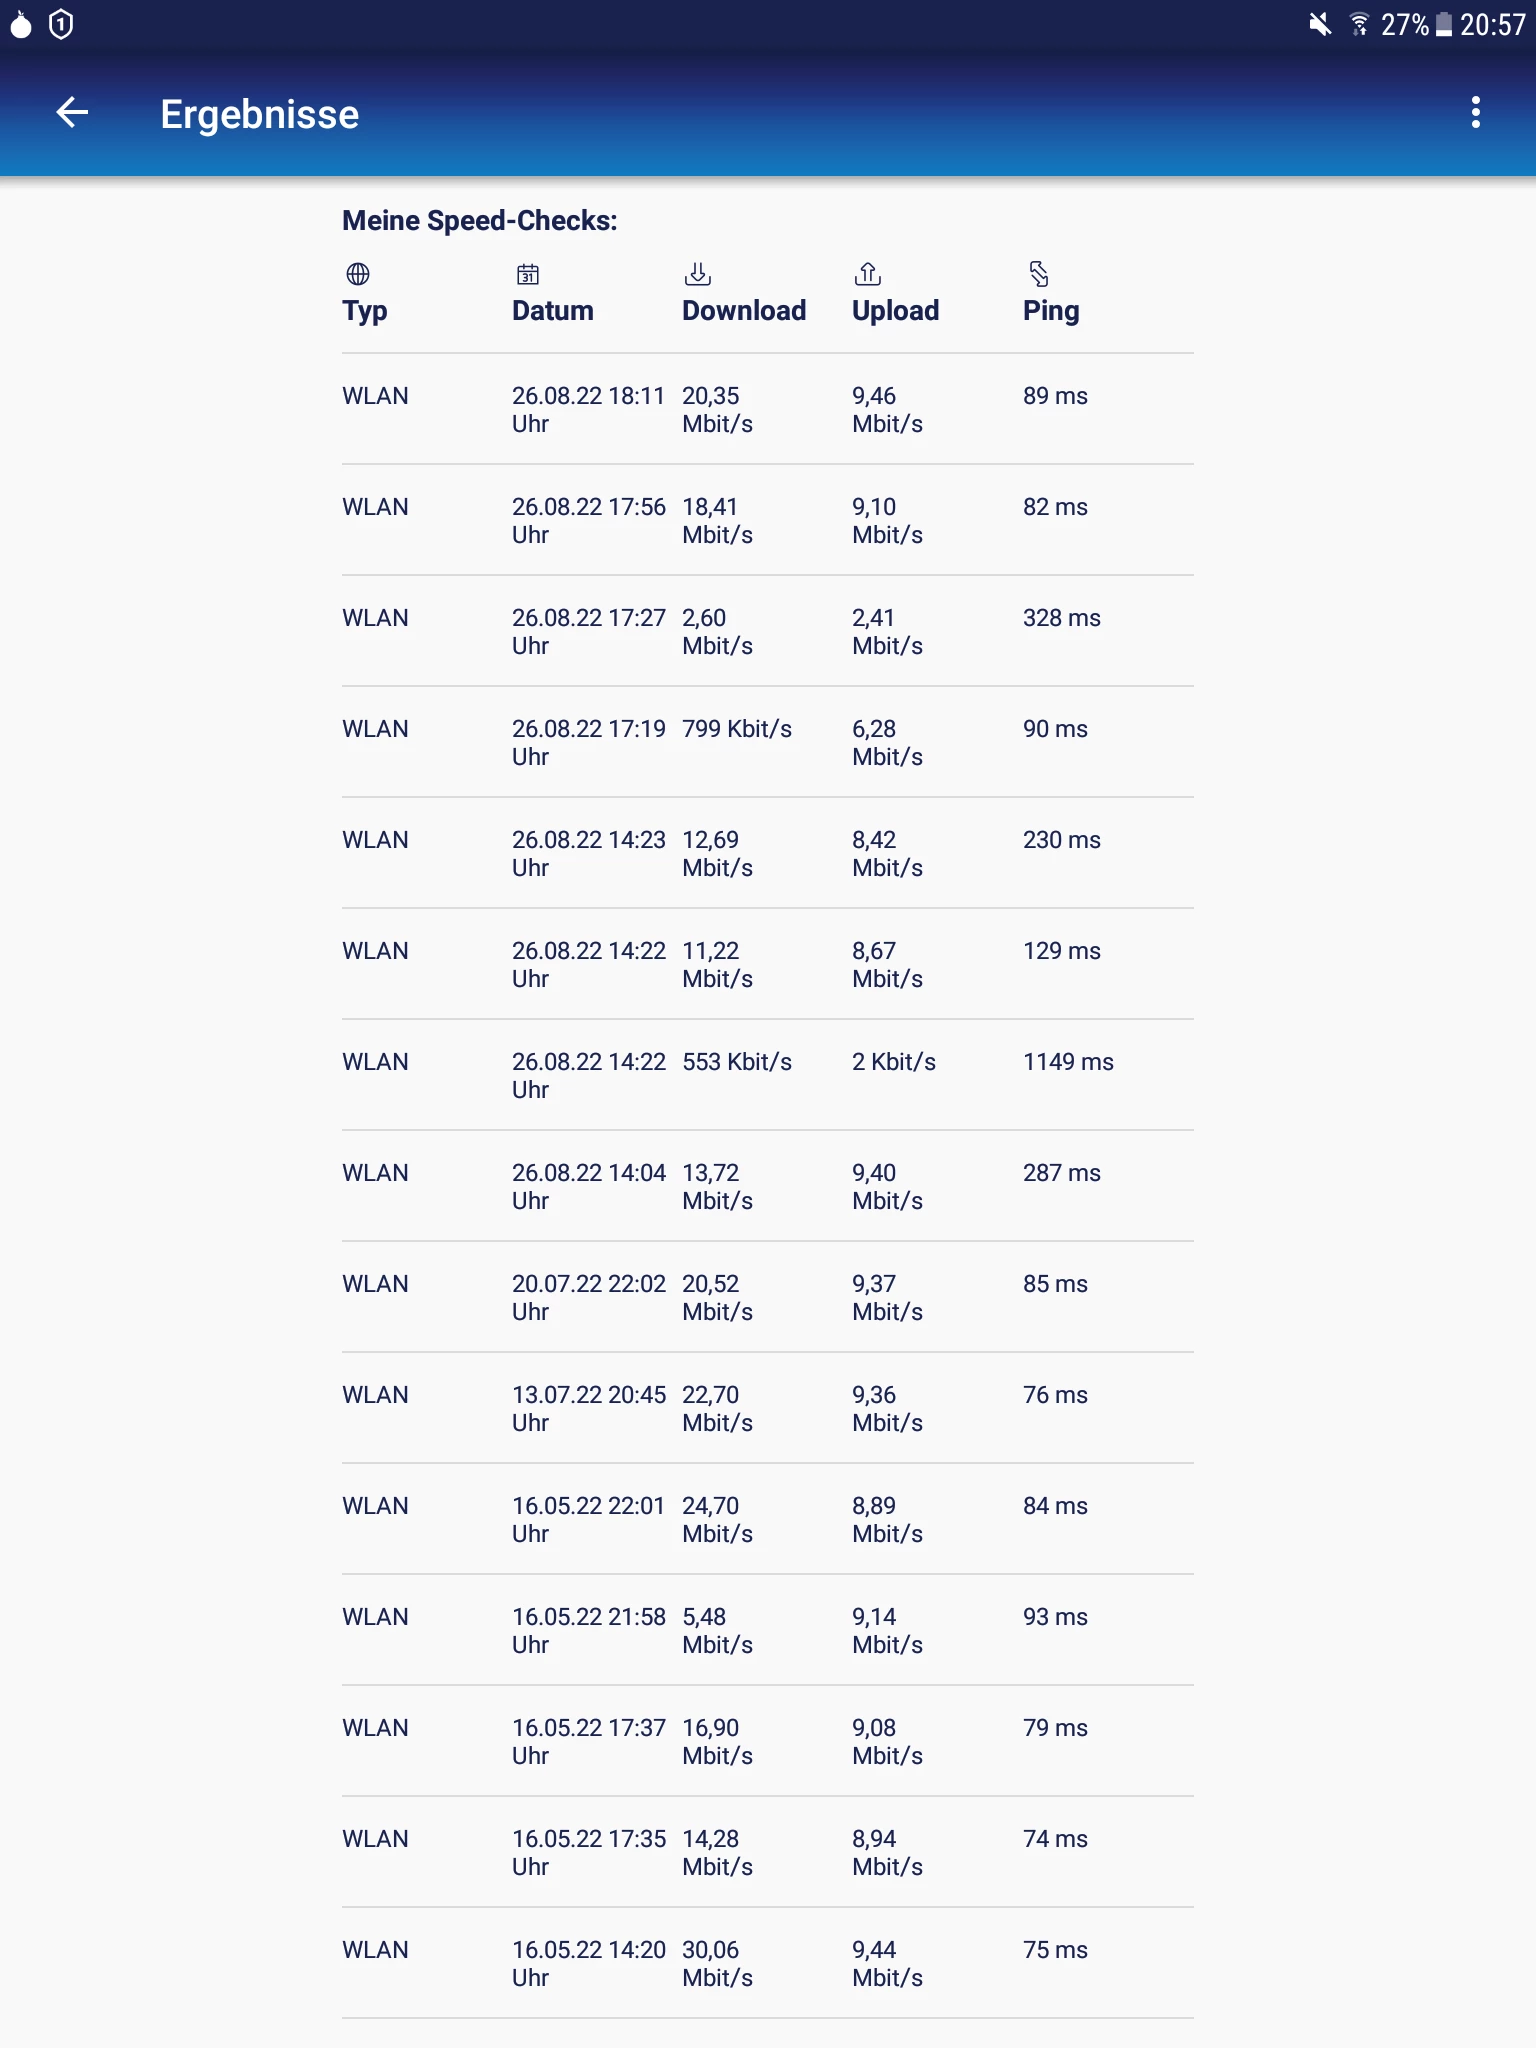Tap the Download column header
1536x2048 pixels.
744,311
